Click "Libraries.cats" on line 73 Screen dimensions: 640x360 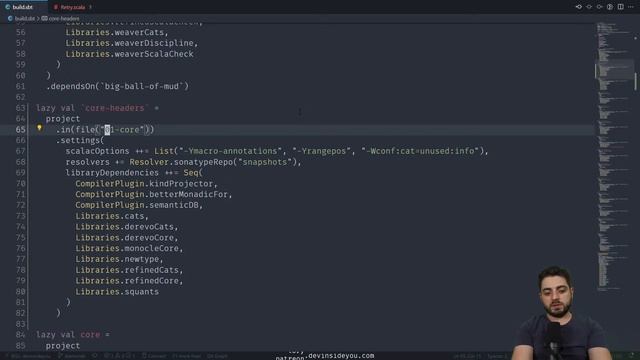tap(110, 216)
